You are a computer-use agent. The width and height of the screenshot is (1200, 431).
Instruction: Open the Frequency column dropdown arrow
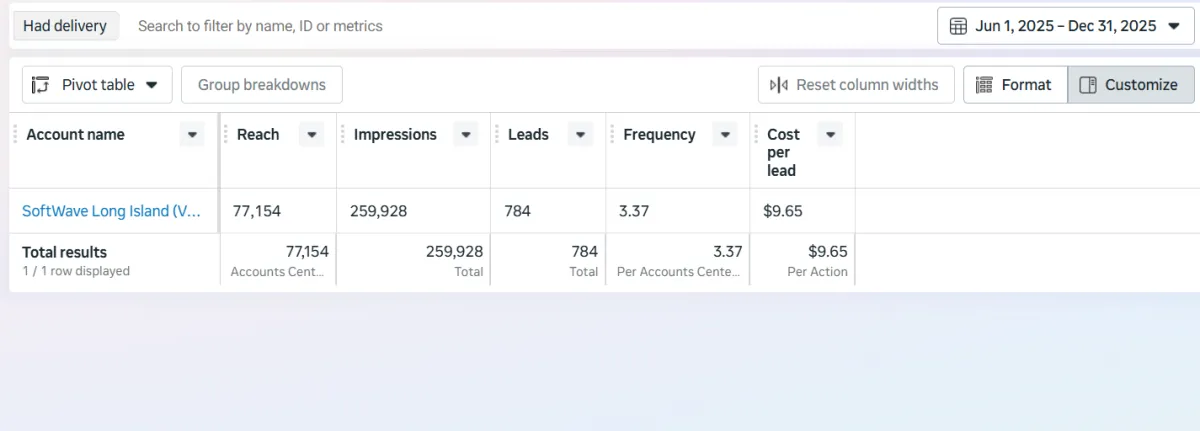click(724, 135)
